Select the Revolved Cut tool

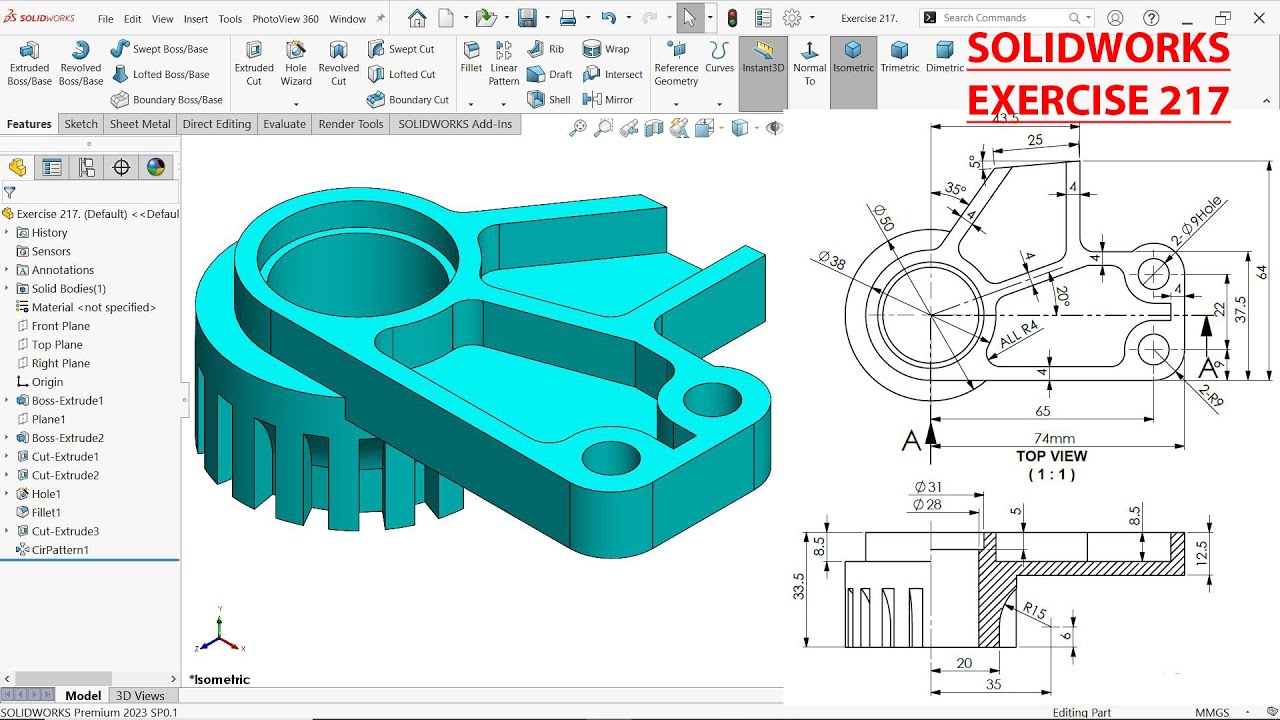coord(339,63)
